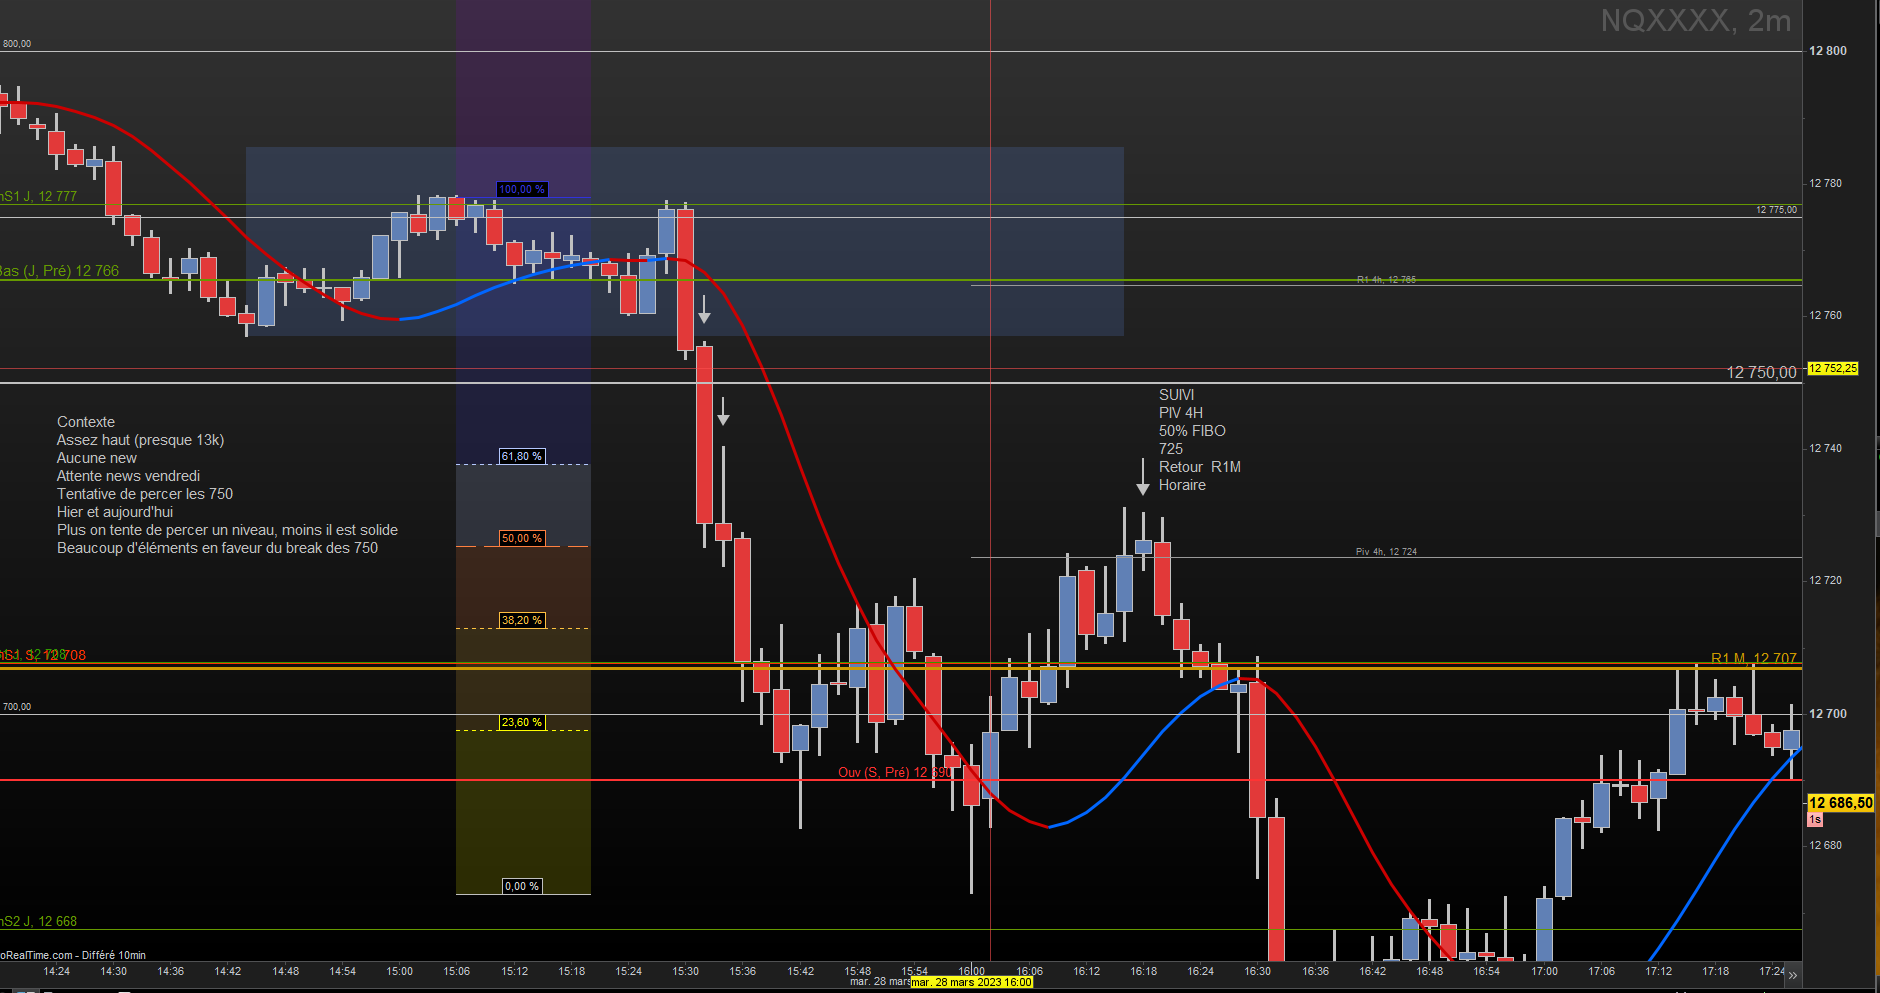The width and height of the screenshot is (1880, 993).
Task: Click the 'Différé 10min' data delay notice
Action: point(114,955)
